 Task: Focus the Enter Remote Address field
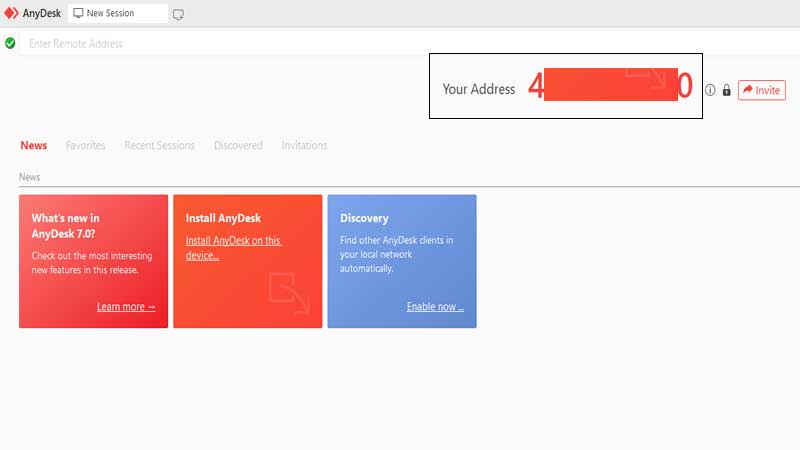click(x=409, y=43)
